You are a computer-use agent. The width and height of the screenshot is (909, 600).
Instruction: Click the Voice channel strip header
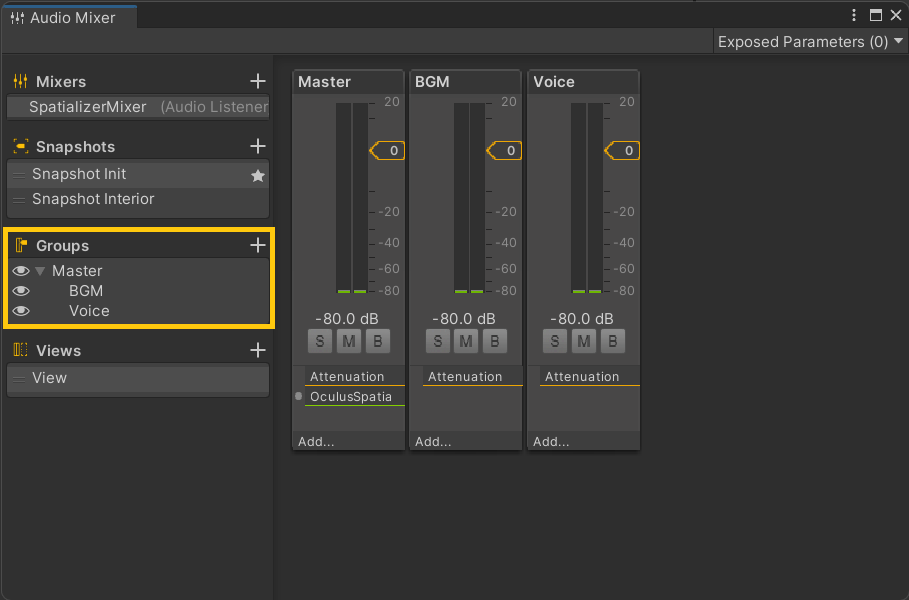click(583, 82)
